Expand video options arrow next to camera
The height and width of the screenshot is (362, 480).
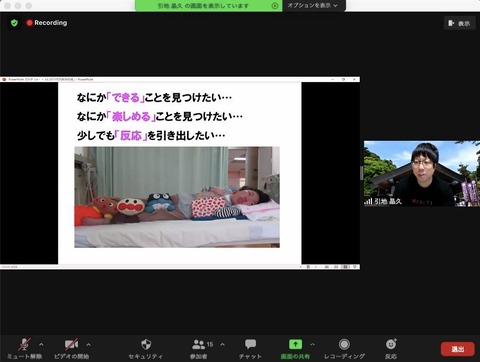point(89,344)
